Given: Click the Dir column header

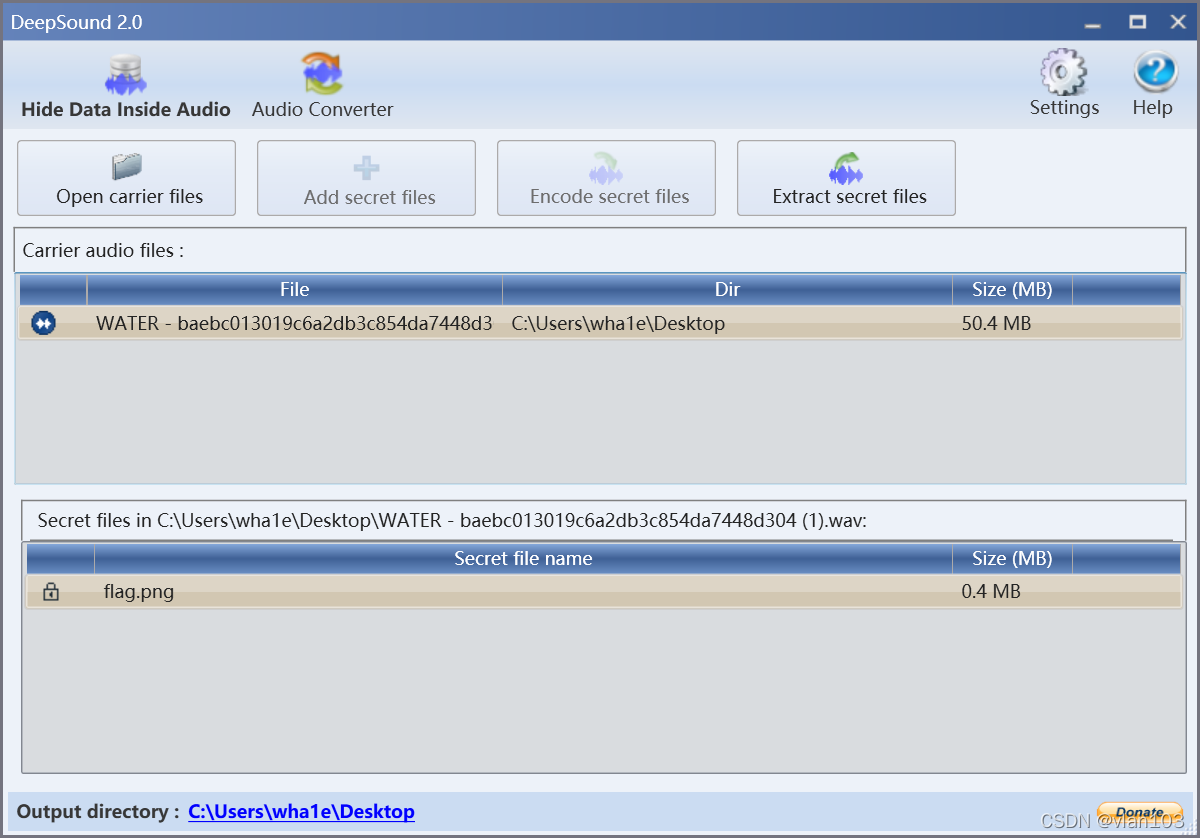Looking at the screenshot, I should (x=727, y=290).
